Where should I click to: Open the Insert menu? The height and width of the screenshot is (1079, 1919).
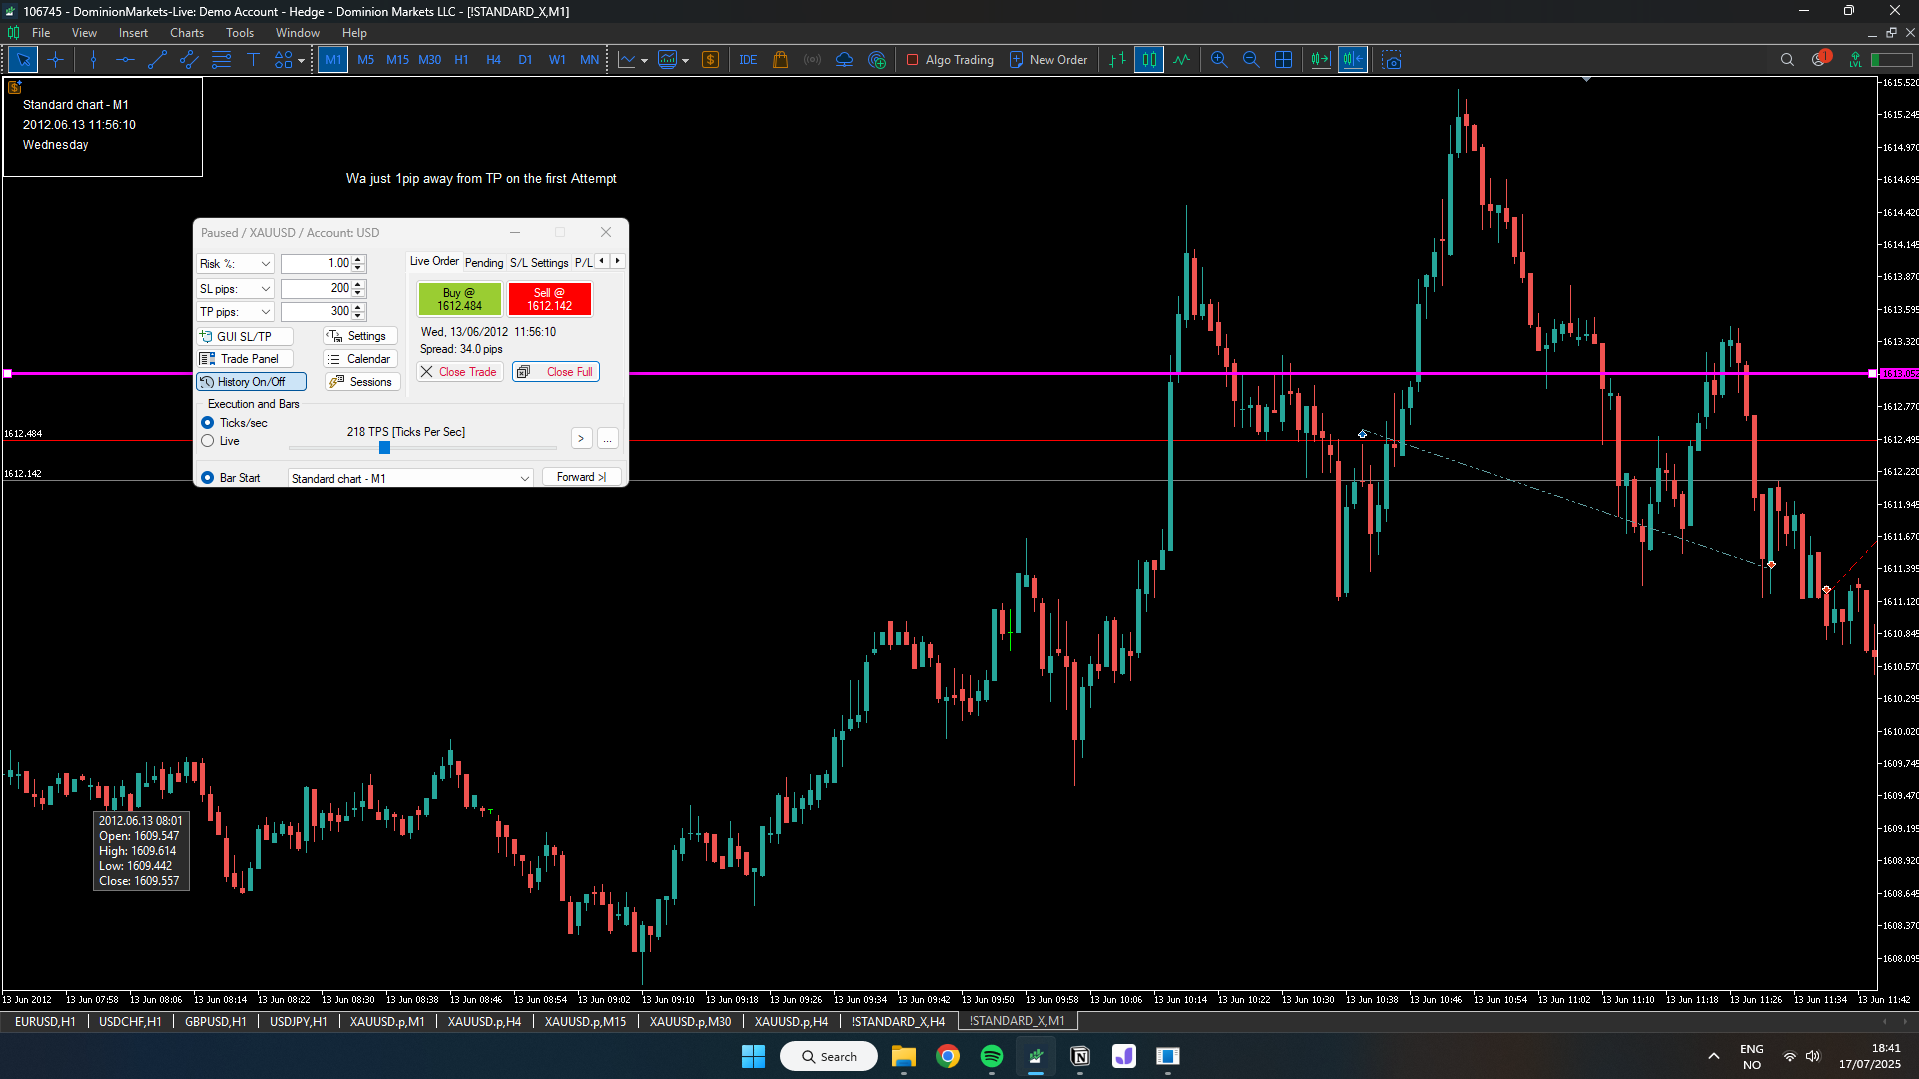tap(133, 33)
